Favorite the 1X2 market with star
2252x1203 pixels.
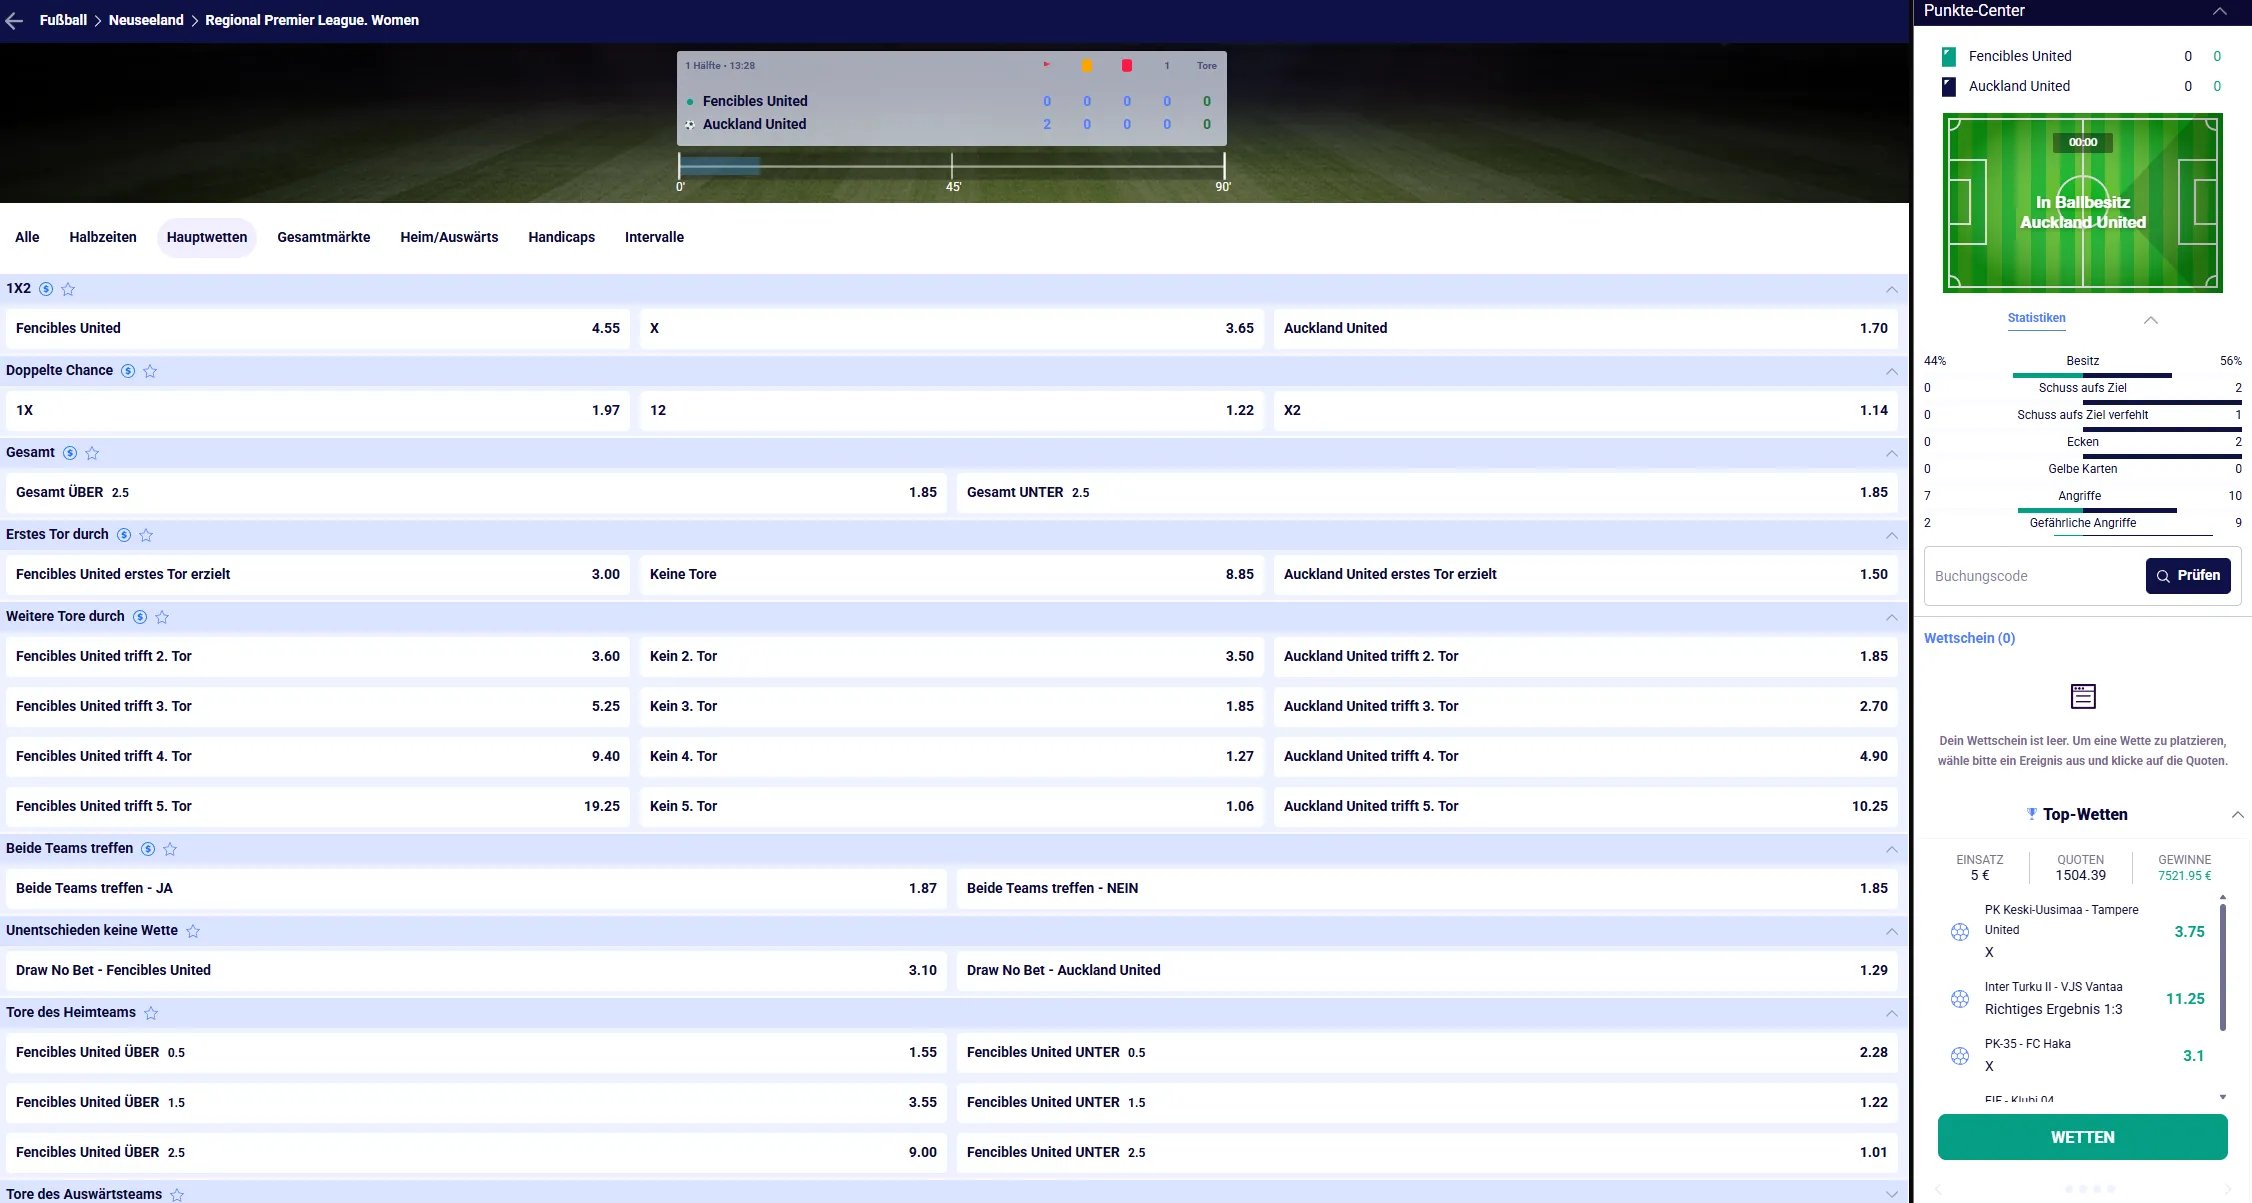(68, 289)
